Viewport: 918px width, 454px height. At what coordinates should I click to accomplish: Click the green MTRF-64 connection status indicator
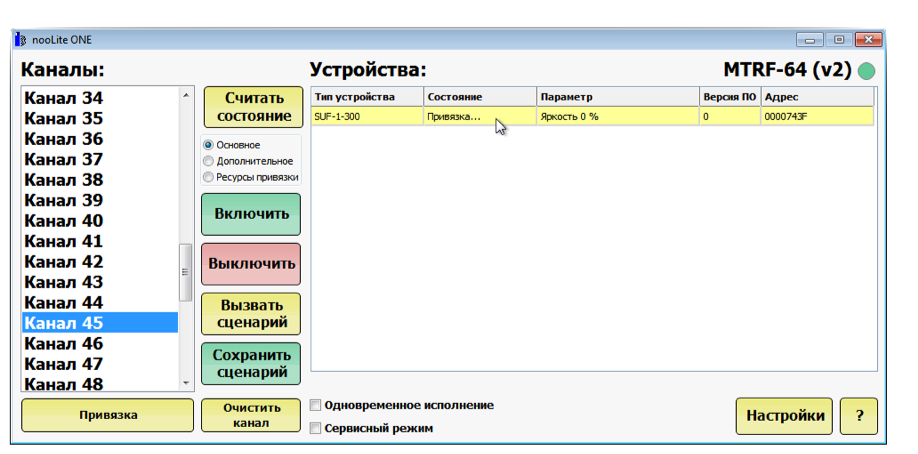[866, 71]
